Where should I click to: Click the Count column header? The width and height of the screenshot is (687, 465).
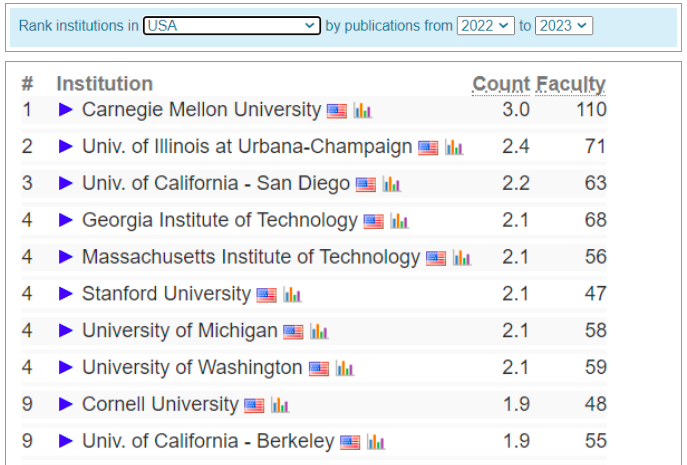[501, 84]
